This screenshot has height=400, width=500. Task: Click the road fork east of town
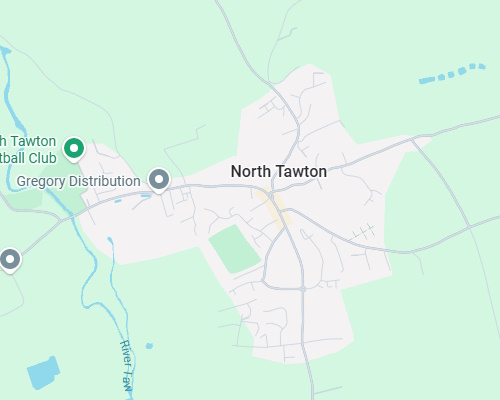(413, 139)
